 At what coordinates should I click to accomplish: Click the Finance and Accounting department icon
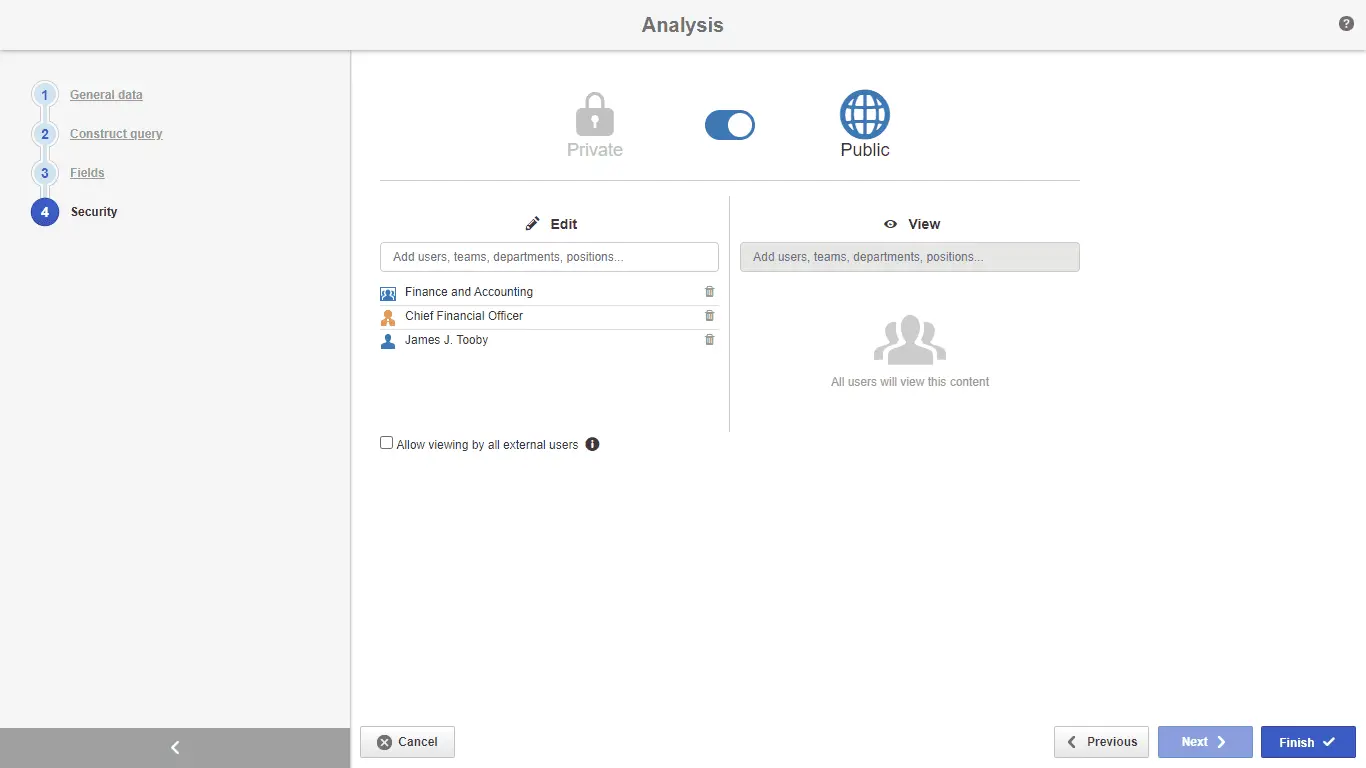coord(388,293)
